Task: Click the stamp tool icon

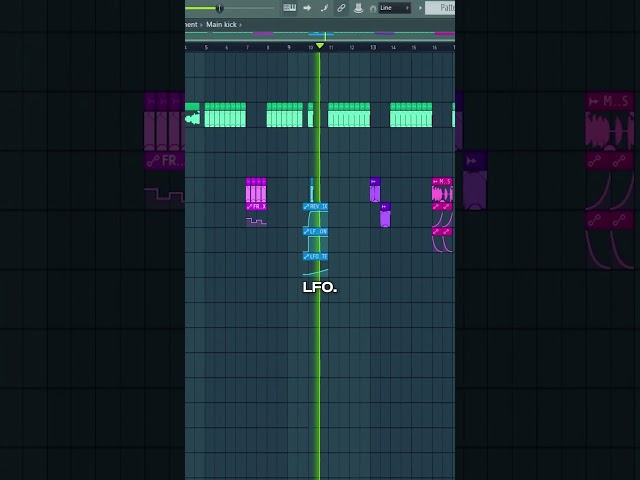Action: point(358,8)
